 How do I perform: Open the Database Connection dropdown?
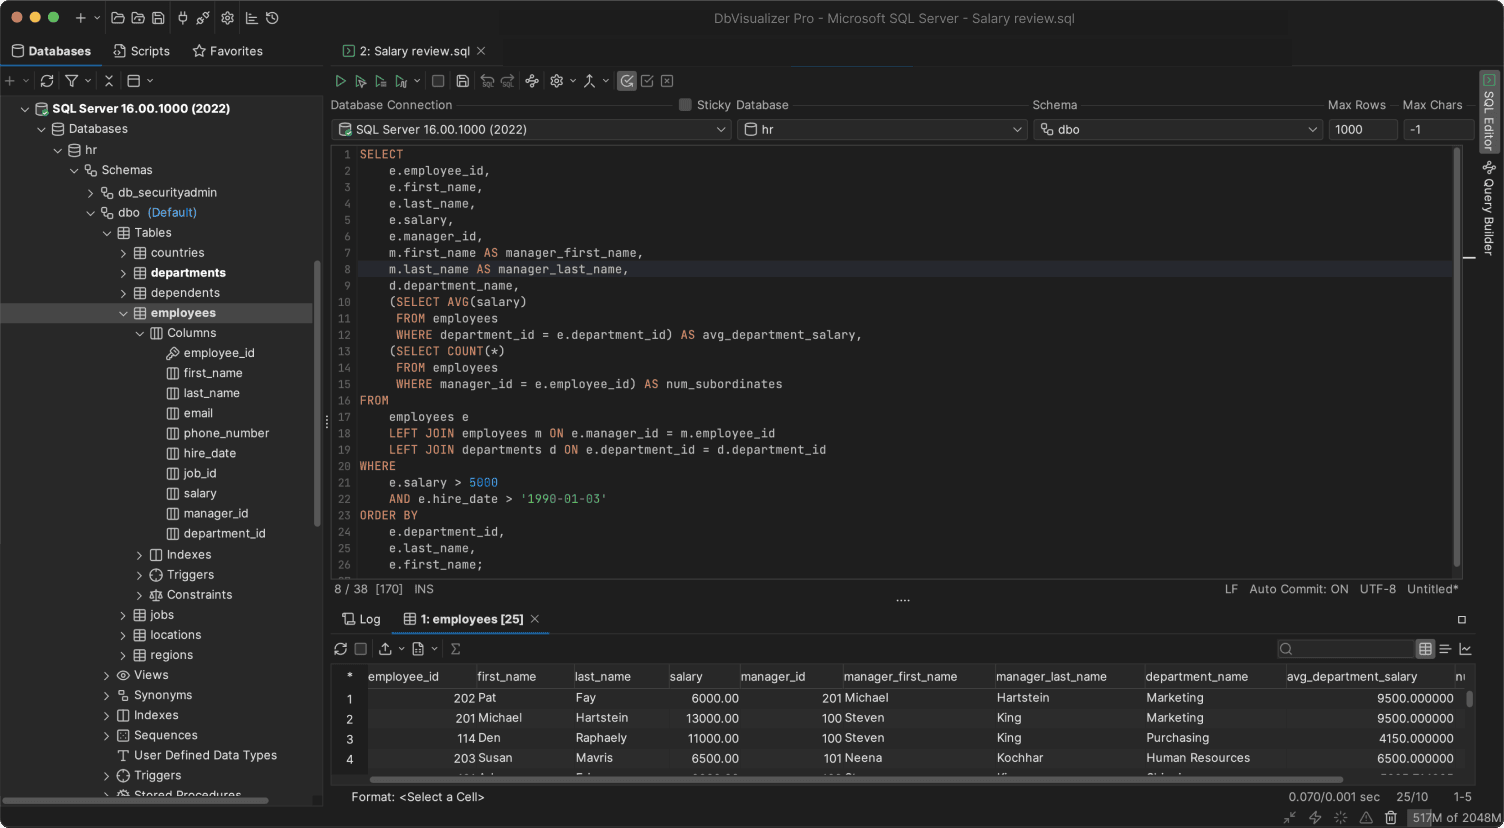532,129
